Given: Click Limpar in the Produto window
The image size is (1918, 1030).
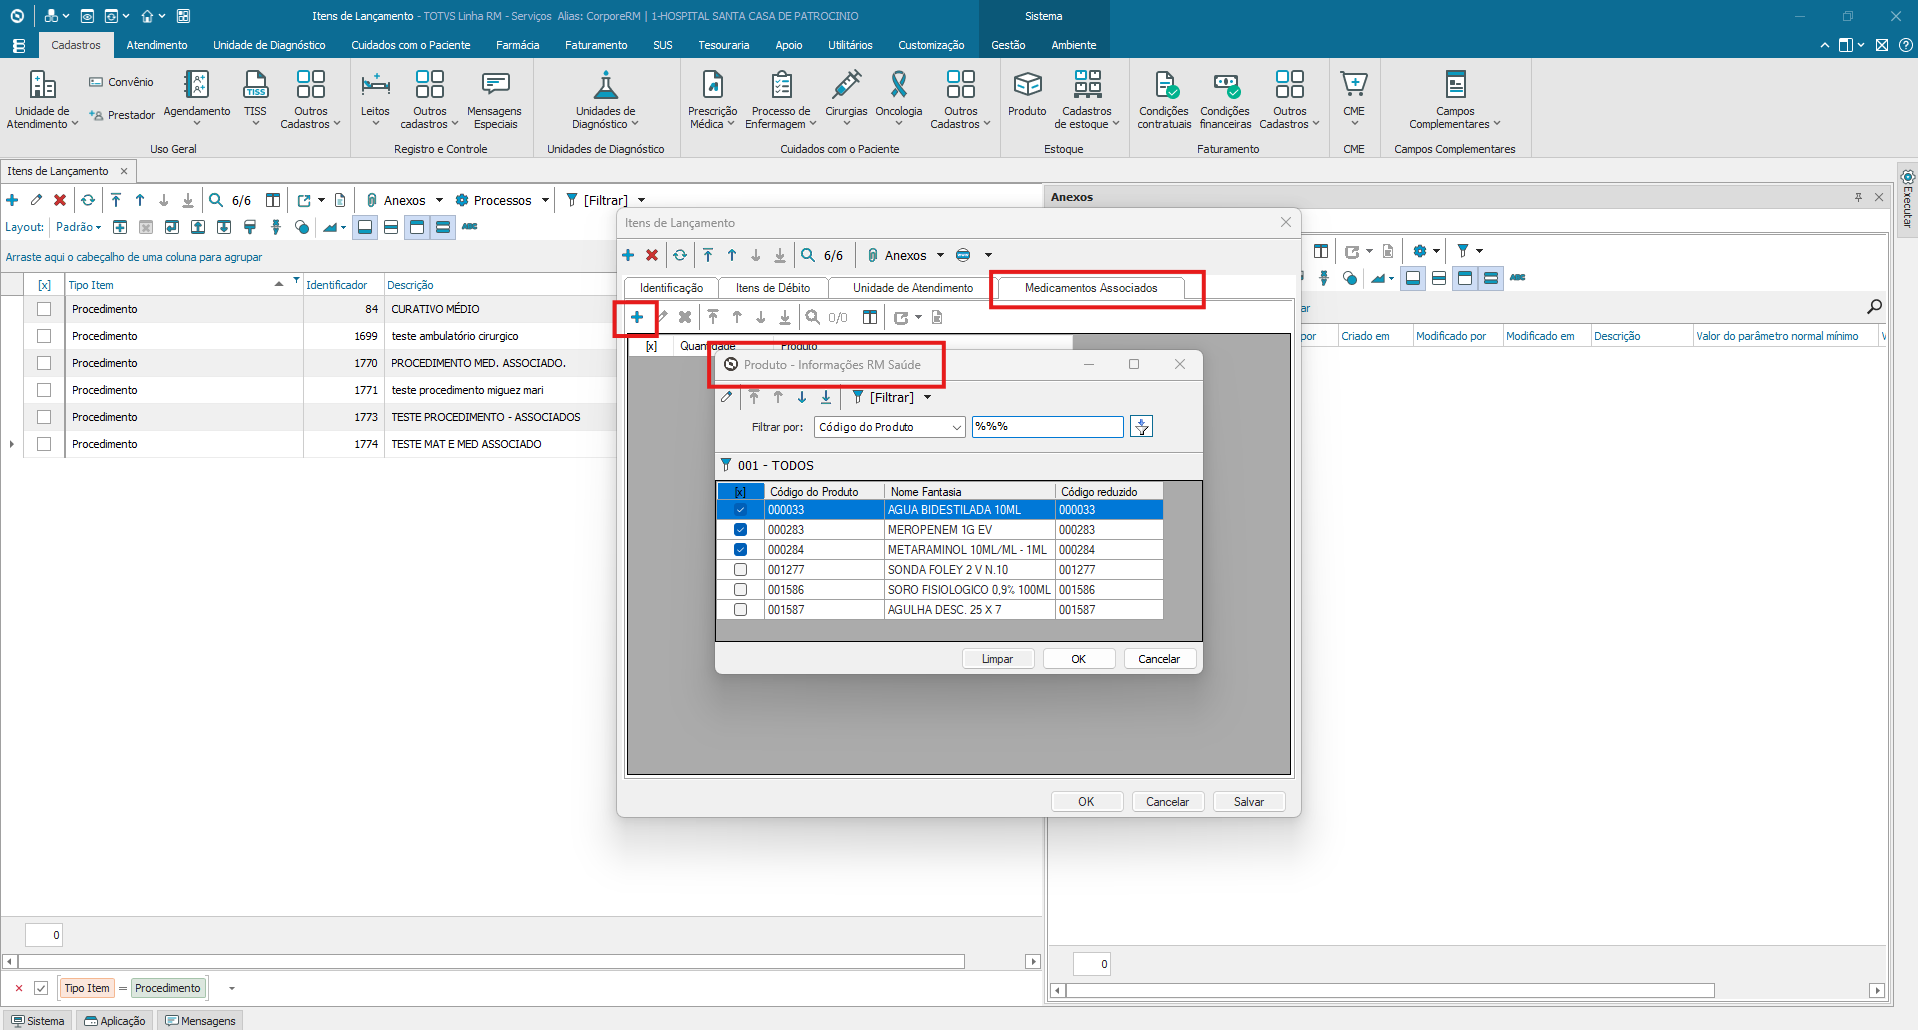Looking at the screenshot, I should click(997, 659).
